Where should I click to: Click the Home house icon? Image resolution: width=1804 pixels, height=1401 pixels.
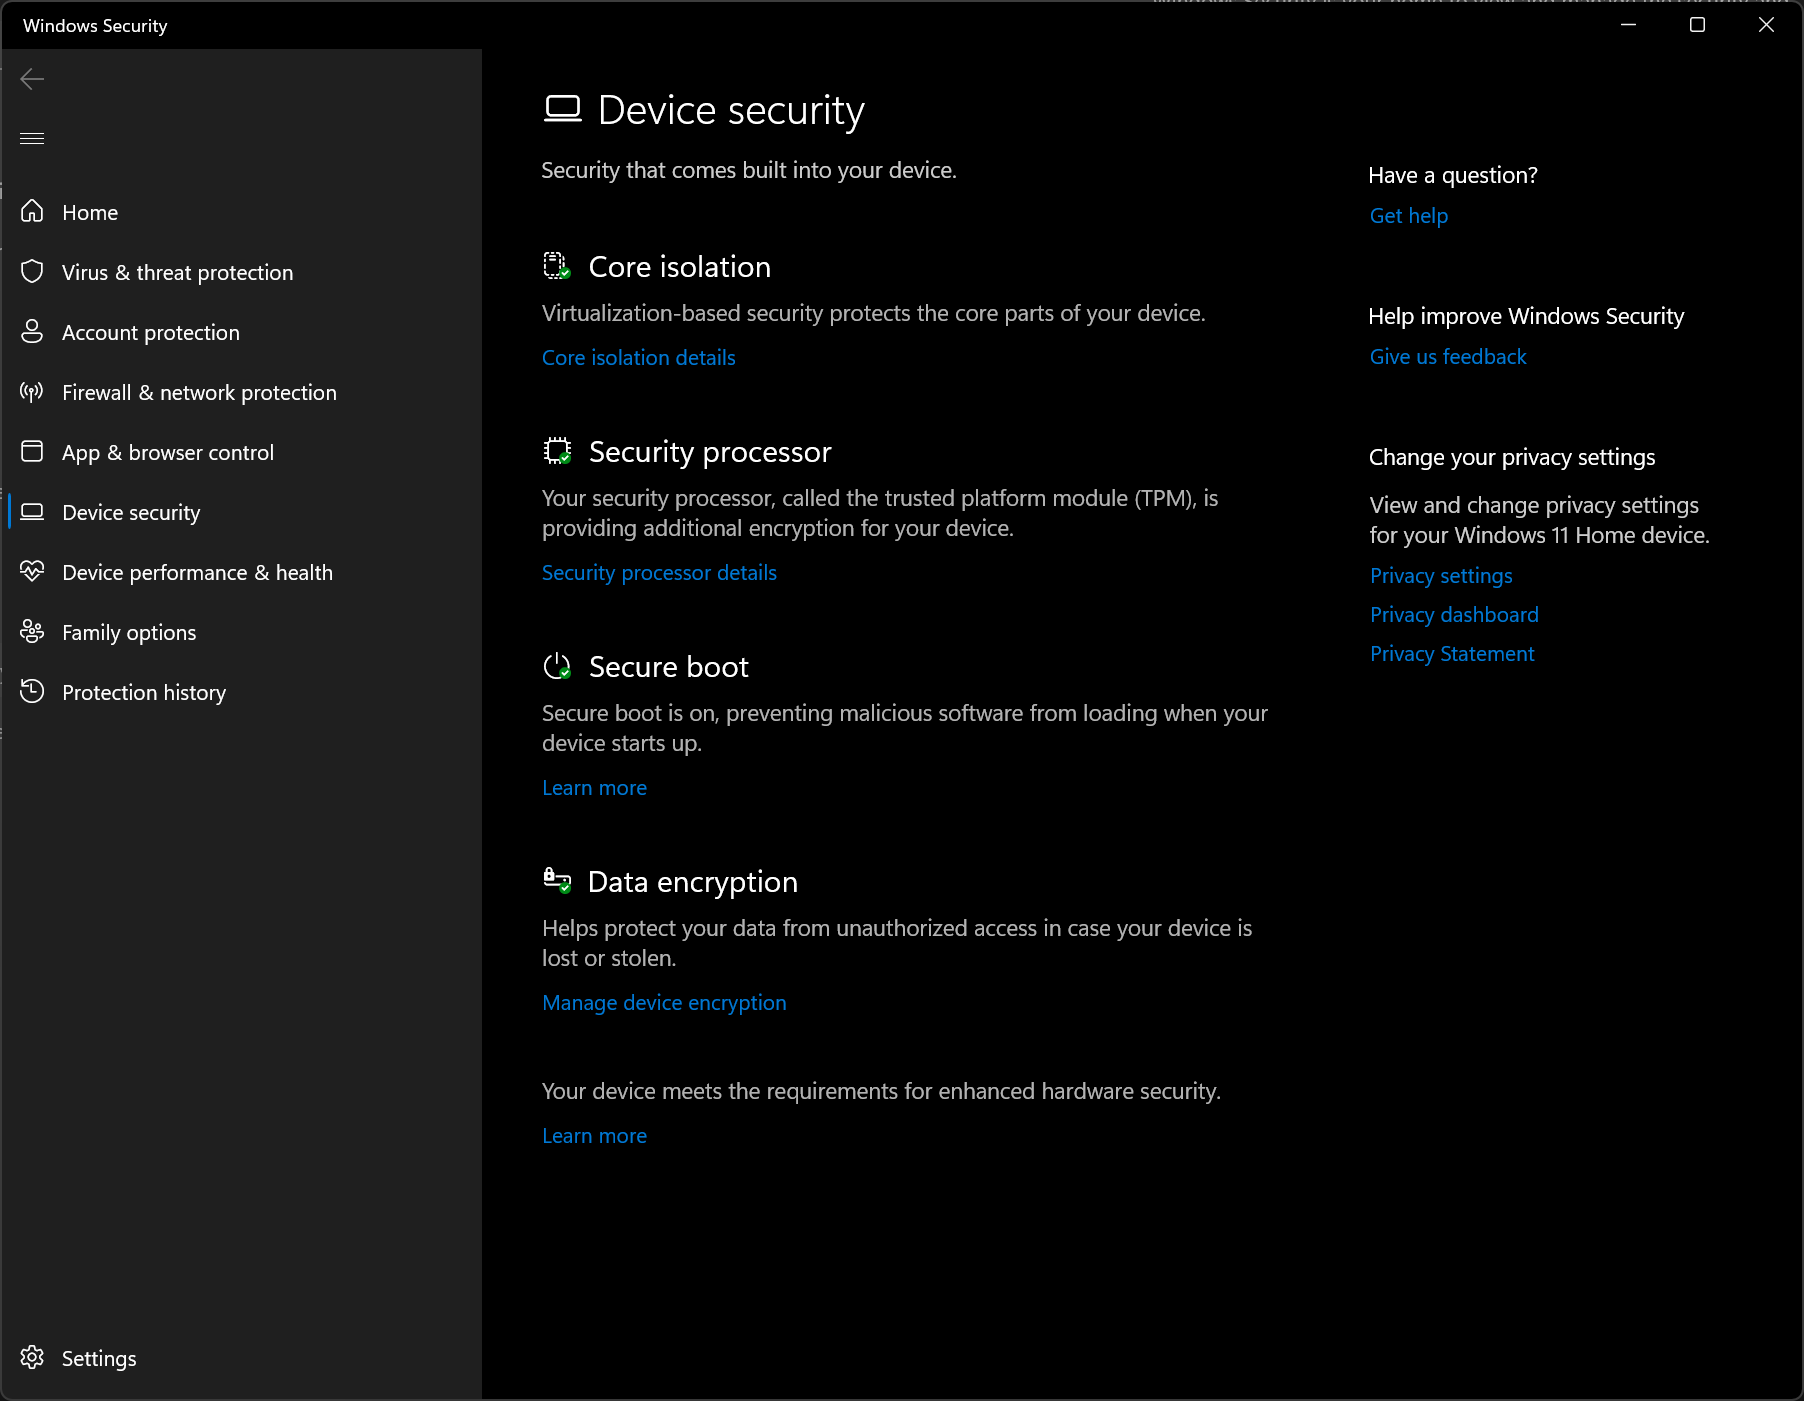coord(32,211)
